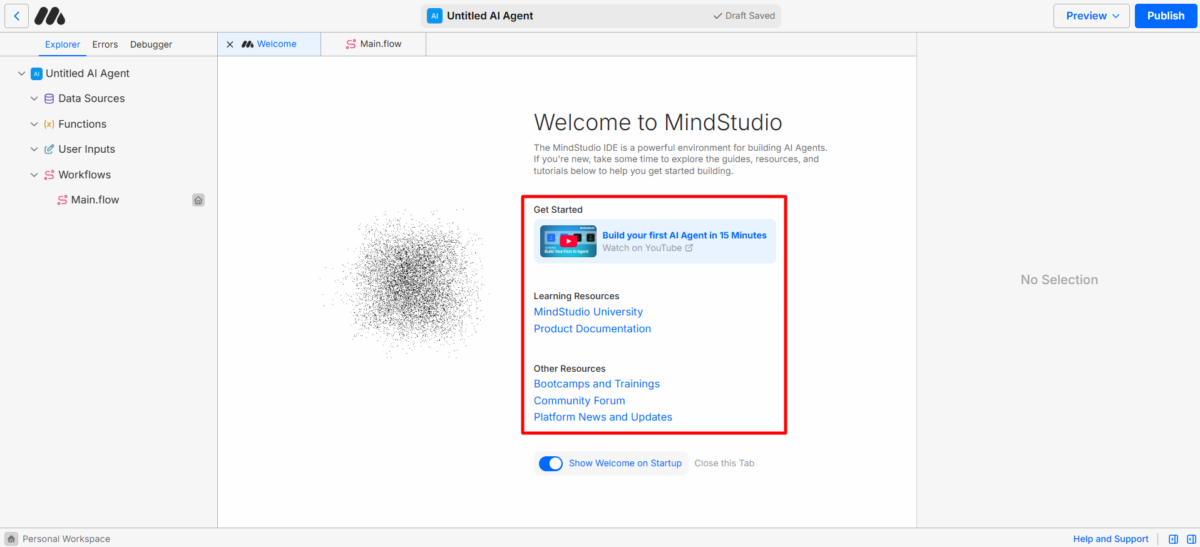Switch to the Explorer tab
Image resolution: width=1200 pixels, height=547 pixels.
tap(63, 44)
